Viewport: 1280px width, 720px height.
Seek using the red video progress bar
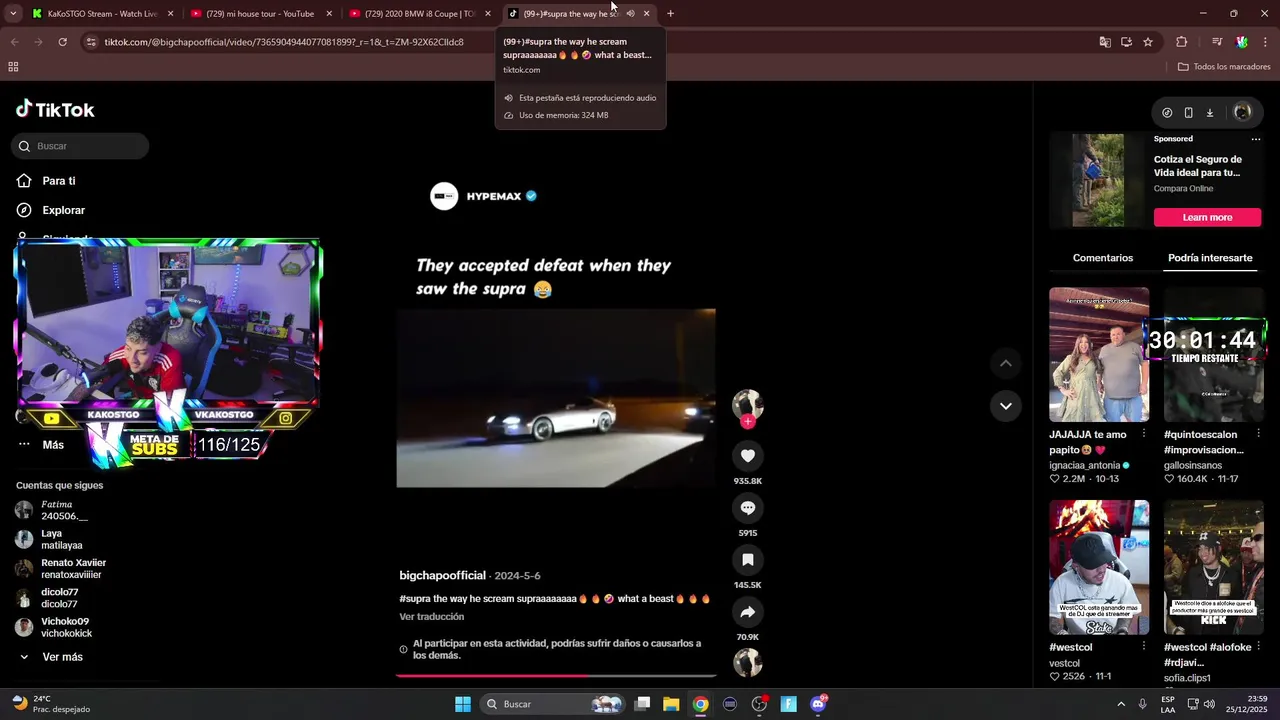click(x=556, y=676)
